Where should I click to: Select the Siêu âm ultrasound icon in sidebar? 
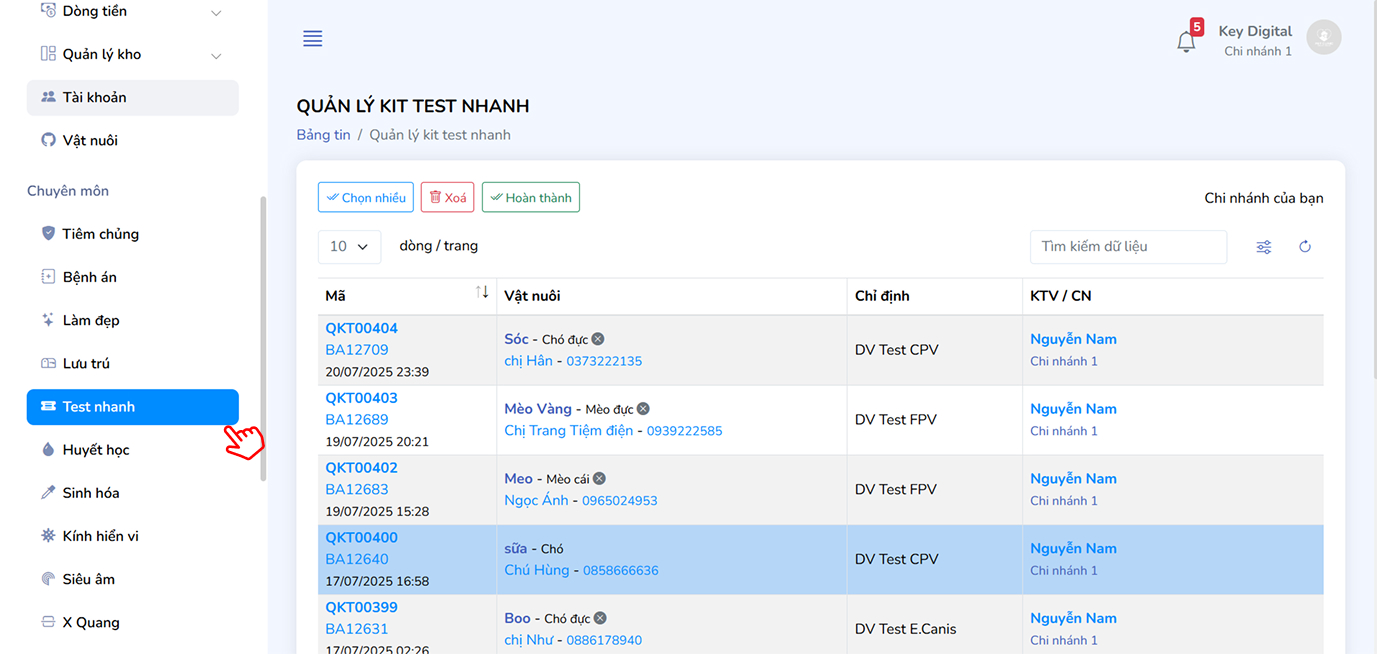pos(48,578)
